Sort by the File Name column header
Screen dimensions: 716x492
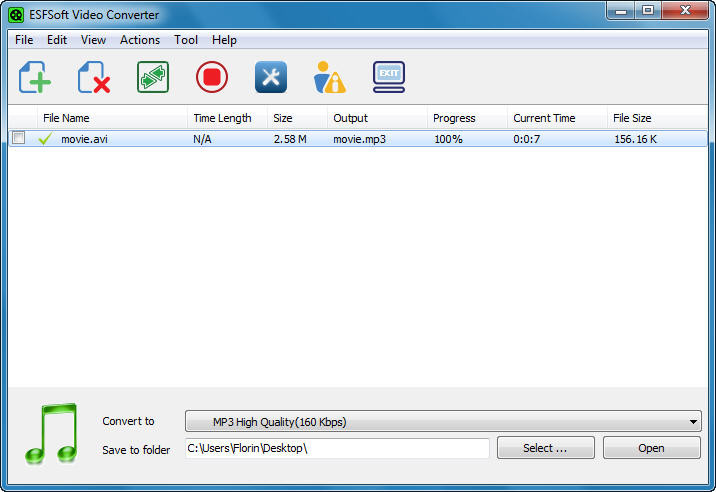112,118
